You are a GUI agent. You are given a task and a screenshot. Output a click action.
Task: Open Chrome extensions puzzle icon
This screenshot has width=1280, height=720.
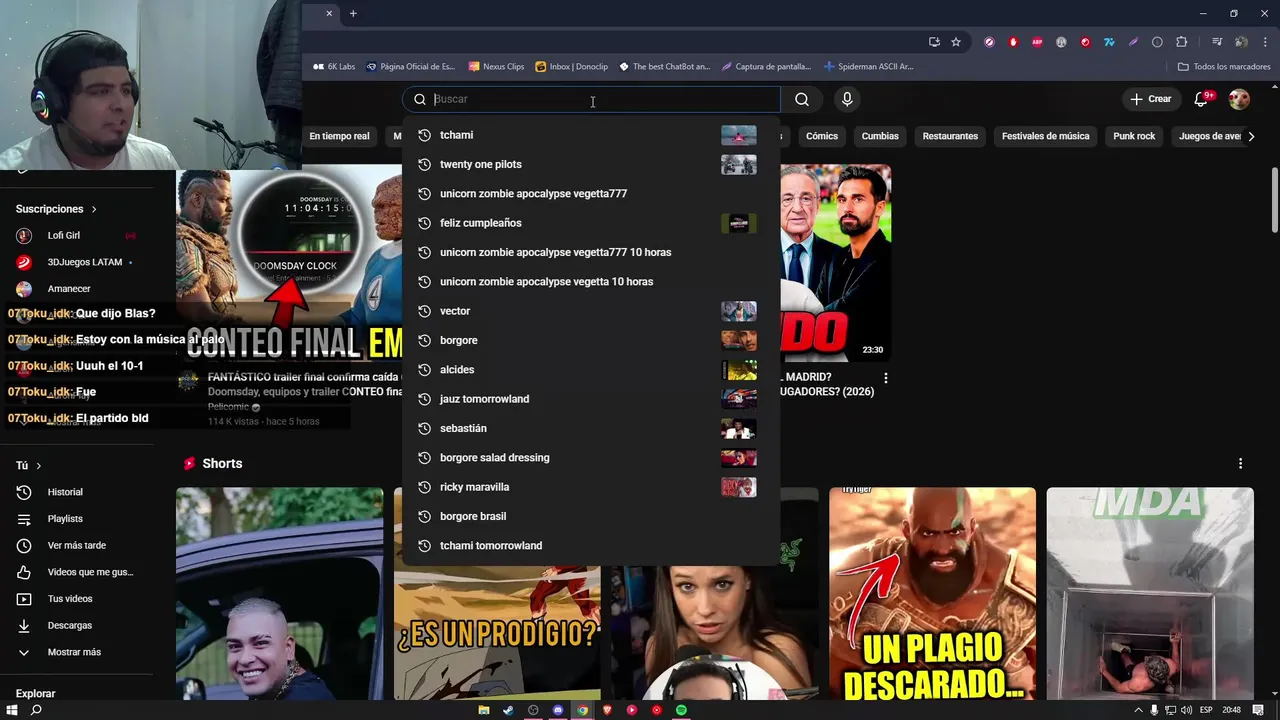1182,42
